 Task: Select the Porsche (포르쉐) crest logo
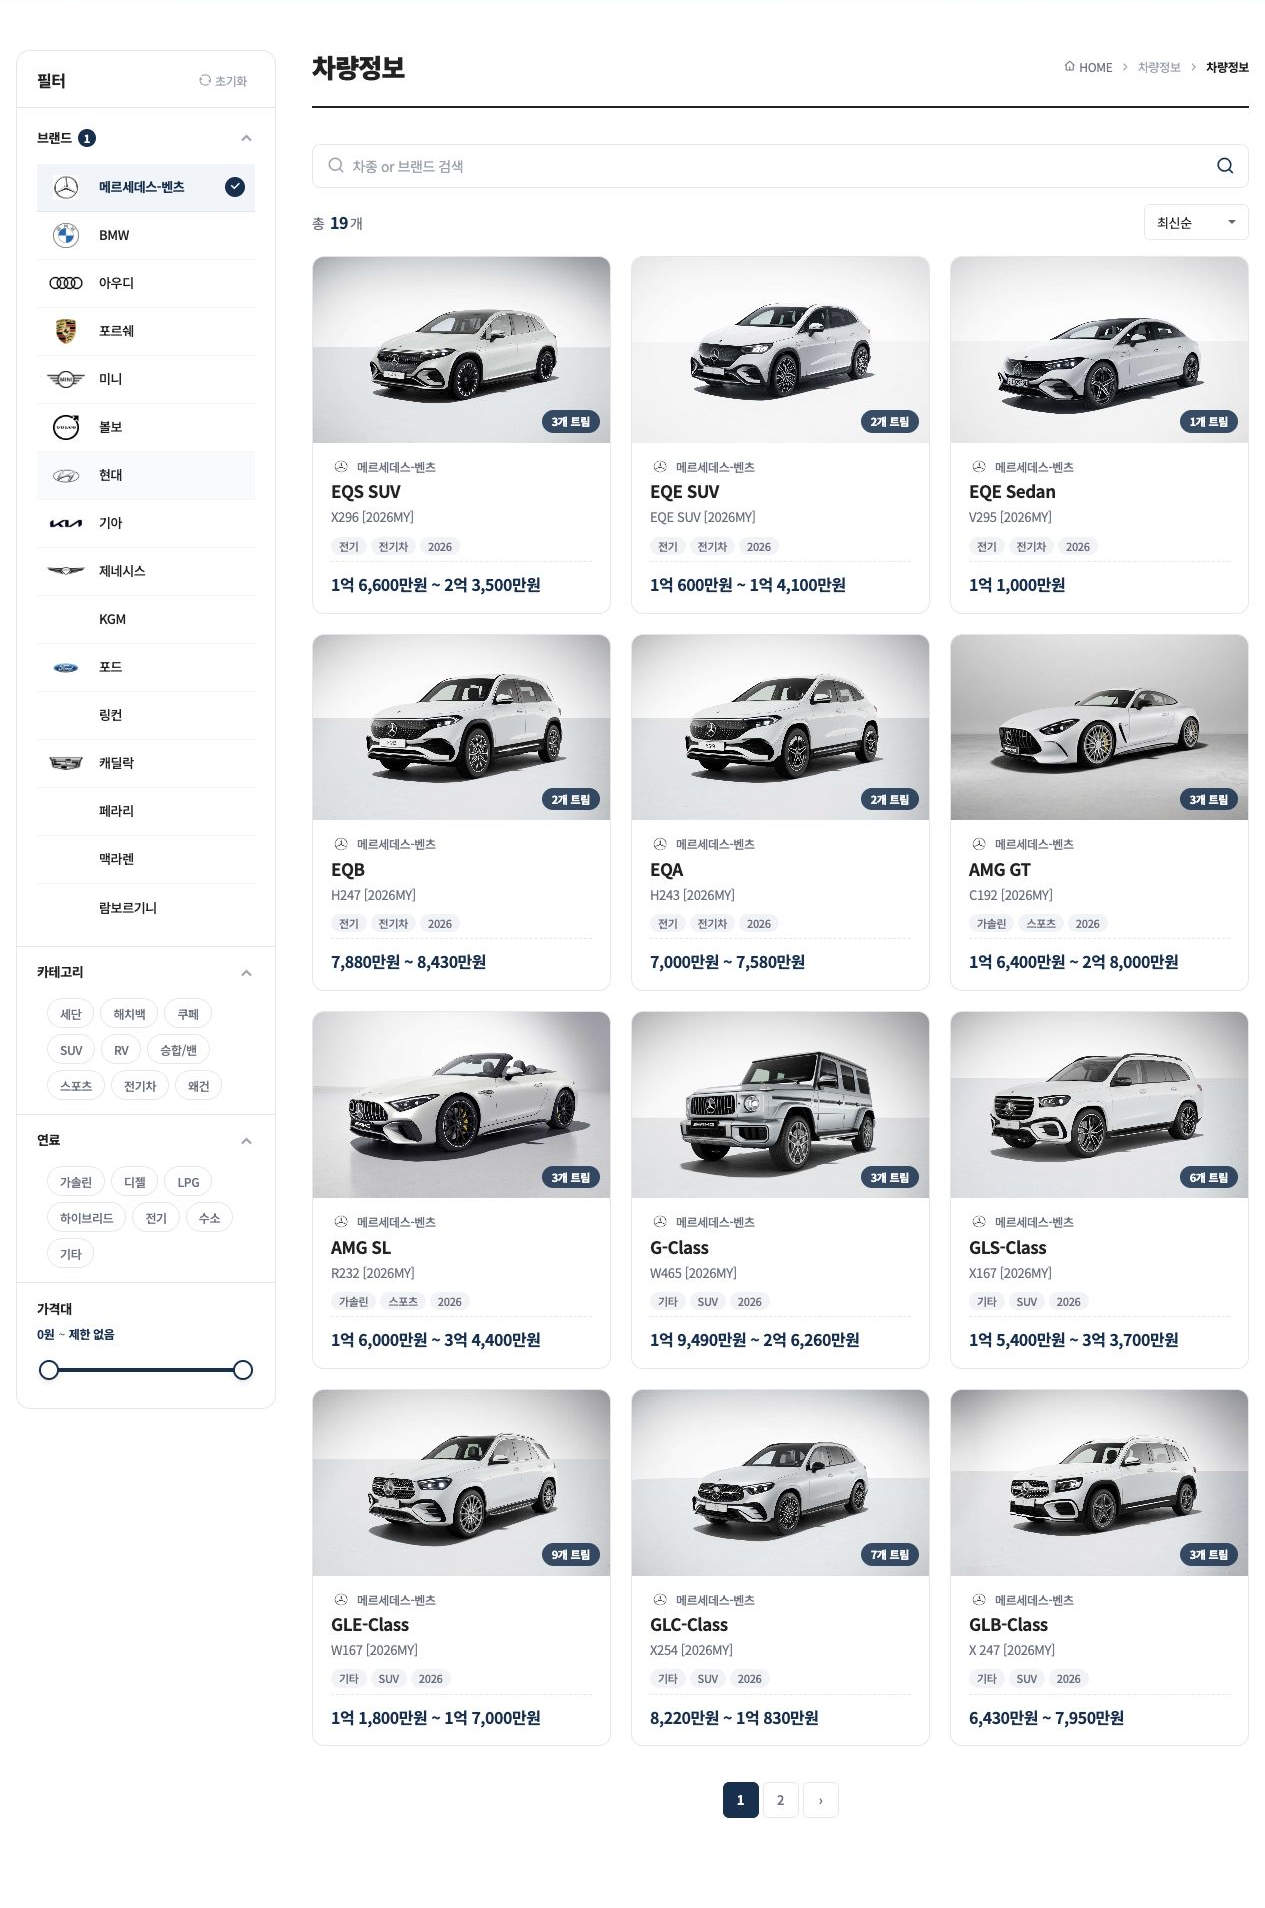tap(66, 331)
